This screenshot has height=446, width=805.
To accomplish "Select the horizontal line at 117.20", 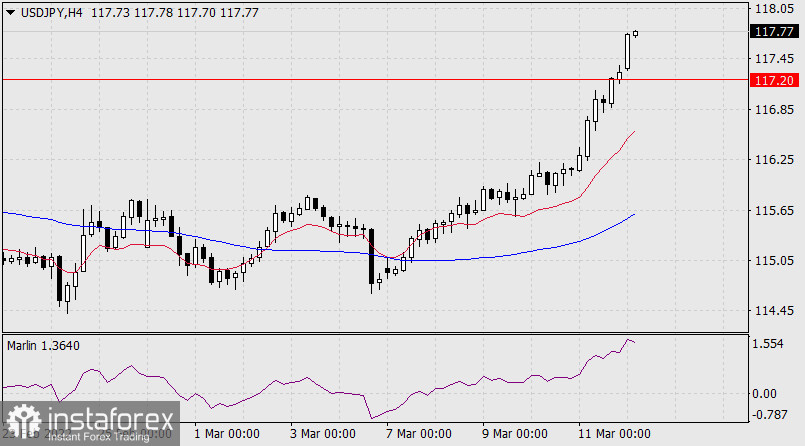I will tap(300, 79).
